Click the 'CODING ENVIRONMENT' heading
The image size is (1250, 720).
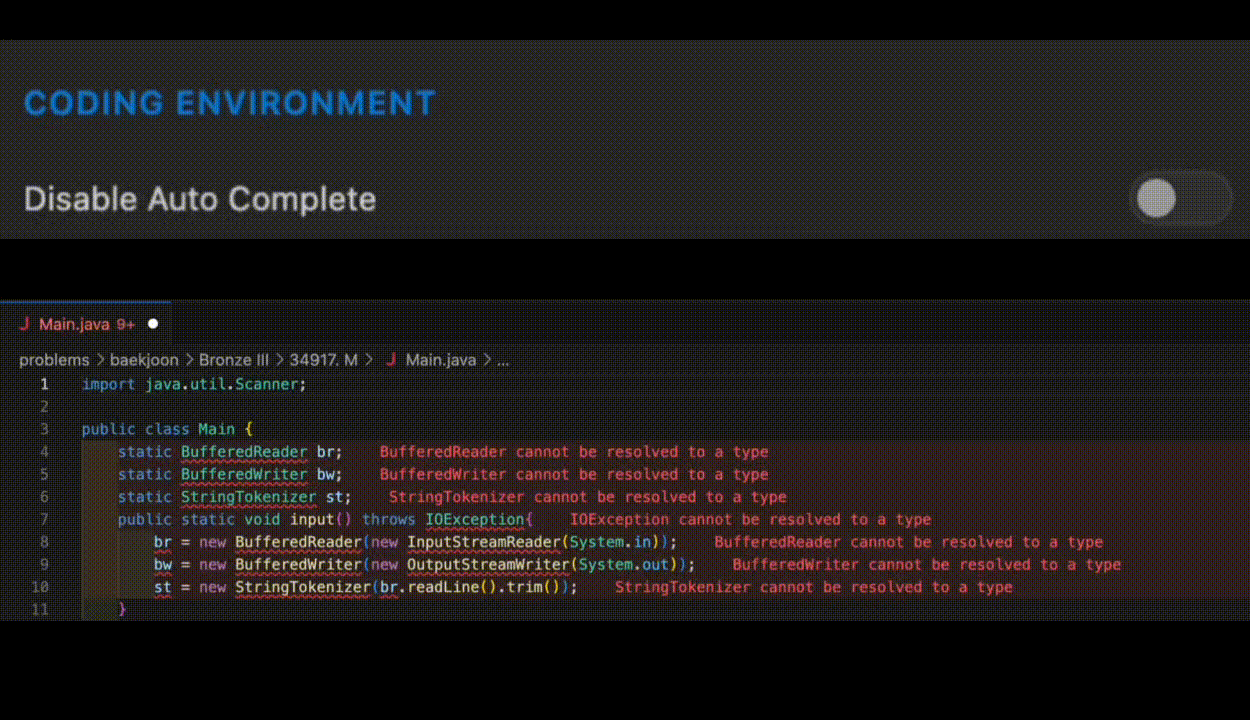[230, 103]
